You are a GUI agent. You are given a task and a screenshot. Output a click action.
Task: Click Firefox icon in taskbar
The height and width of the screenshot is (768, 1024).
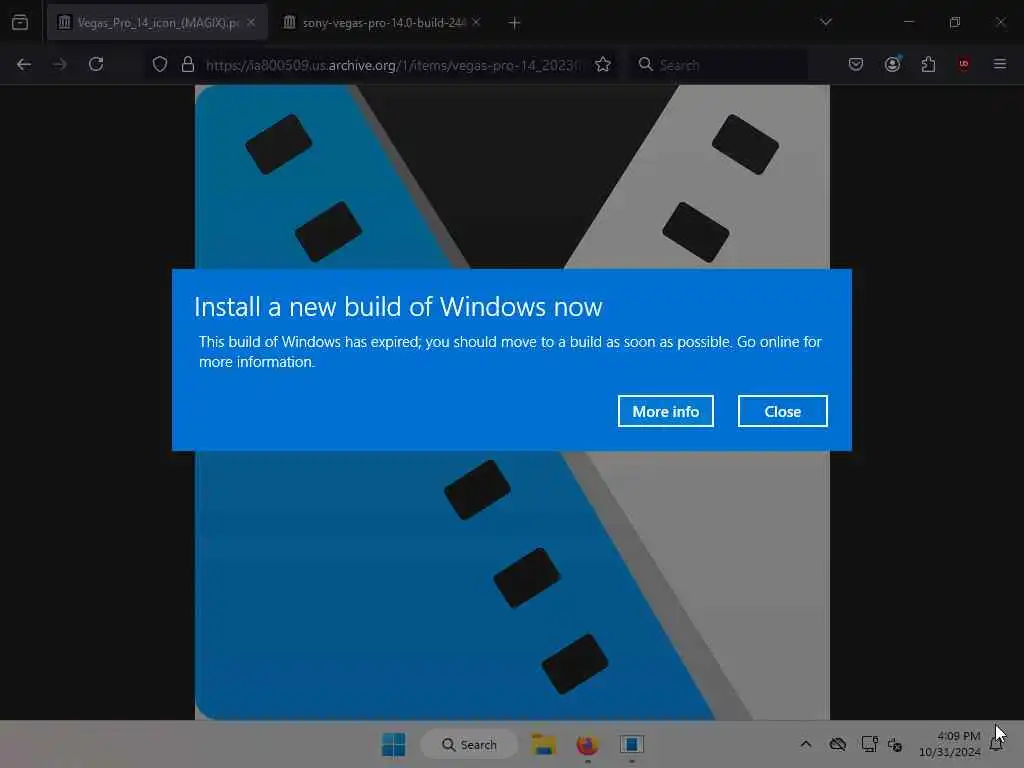click(587, 744)
